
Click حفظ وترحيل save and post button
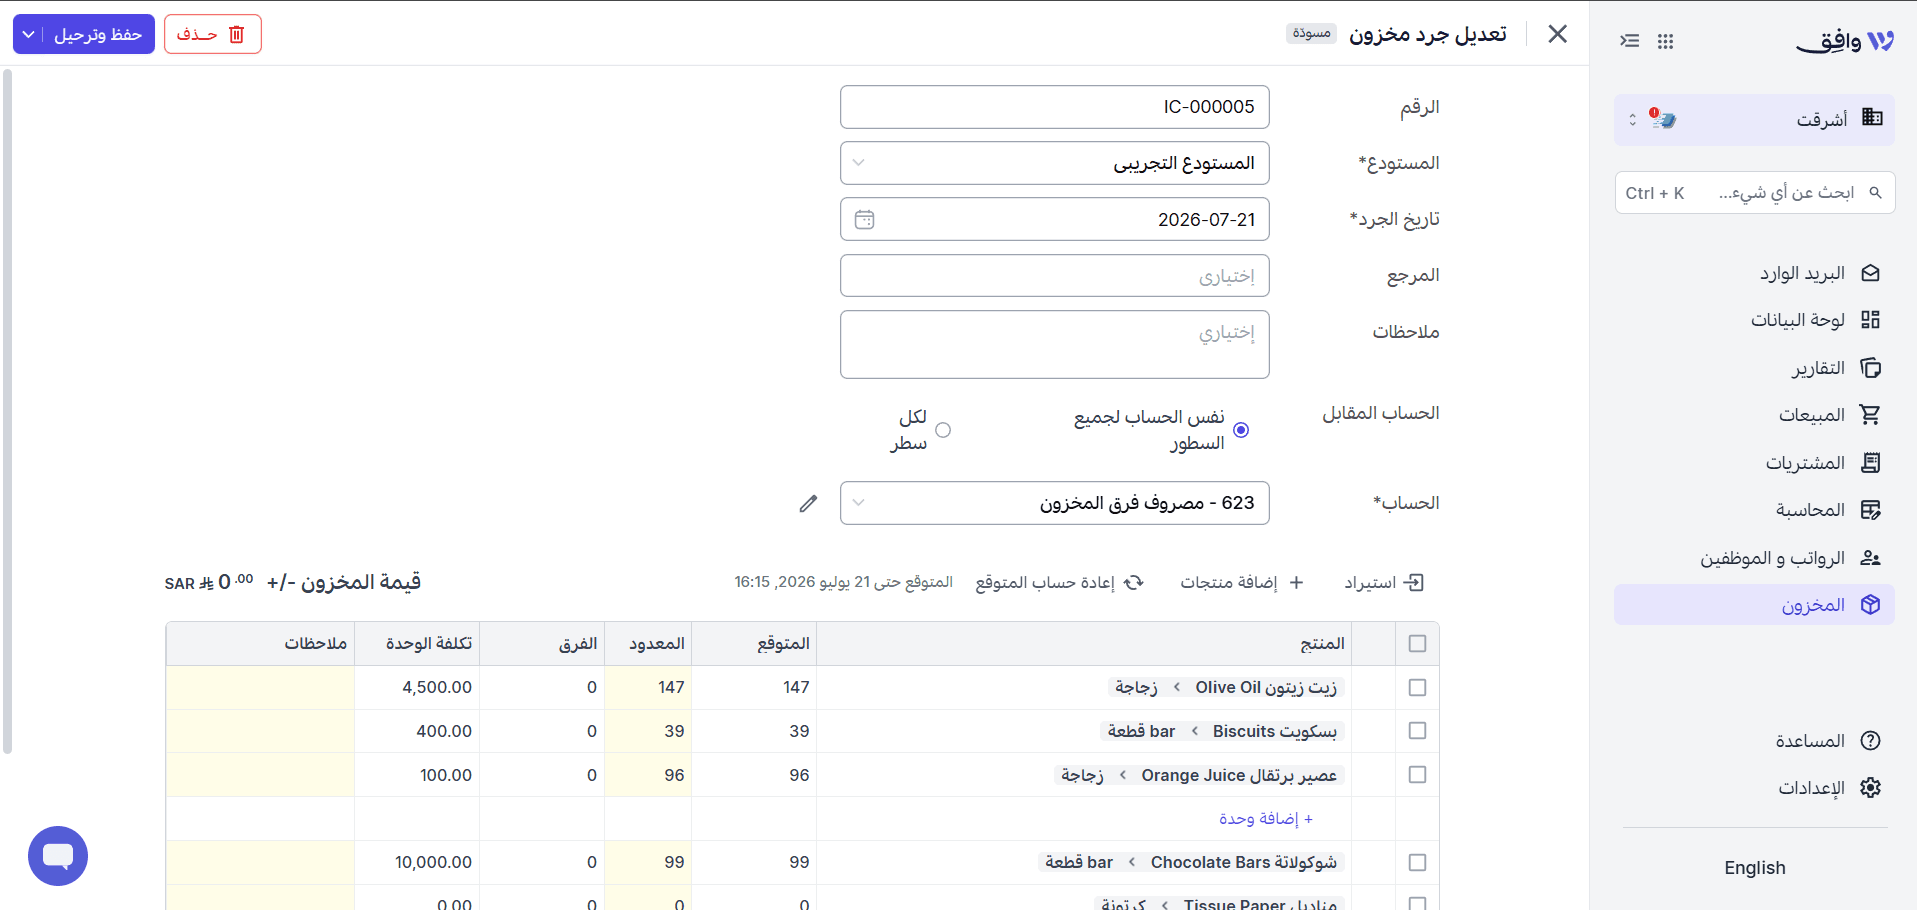(x=98, y=34)
